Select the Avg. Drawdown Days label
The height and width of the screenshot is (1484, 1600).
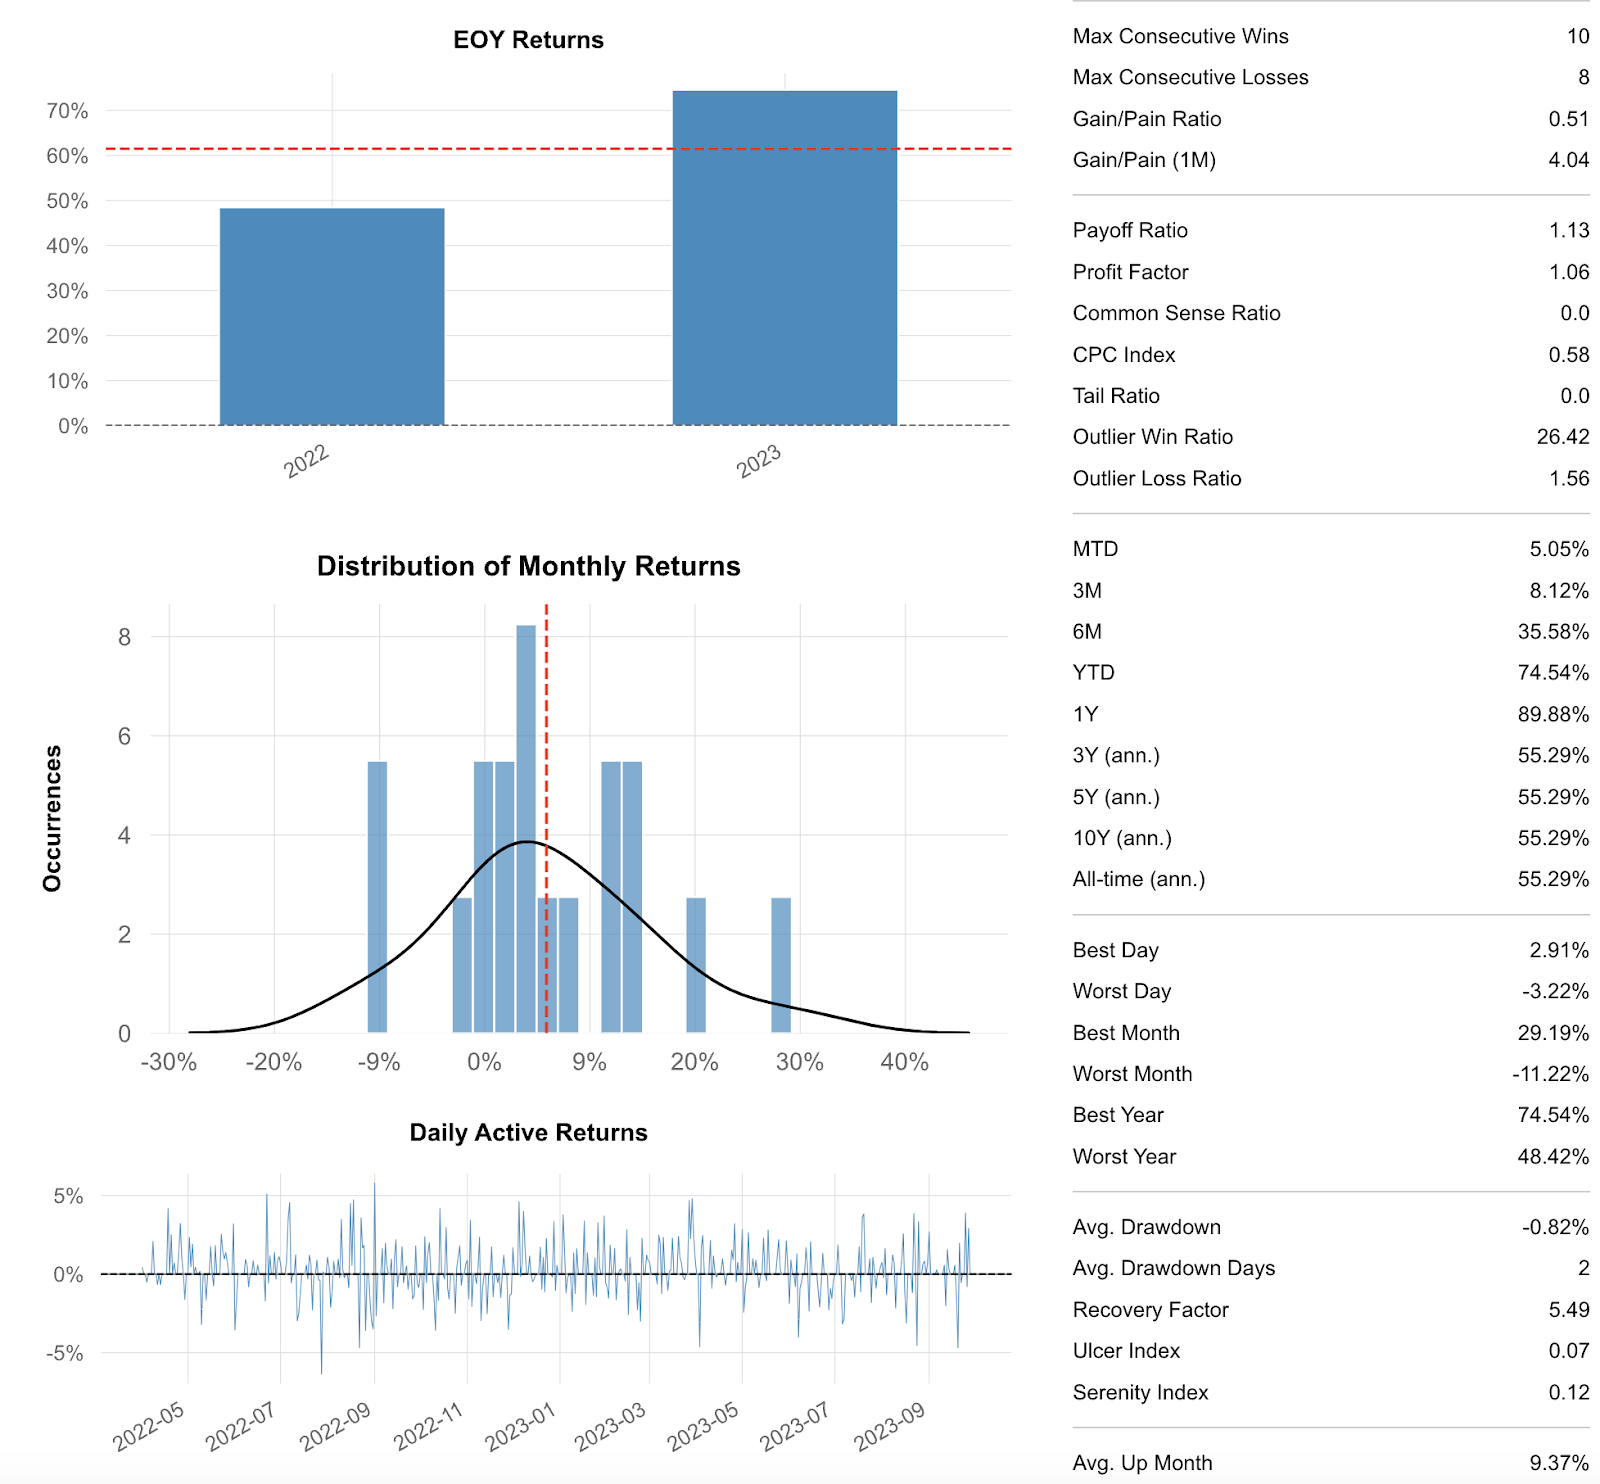(x=1174, y=1268)
